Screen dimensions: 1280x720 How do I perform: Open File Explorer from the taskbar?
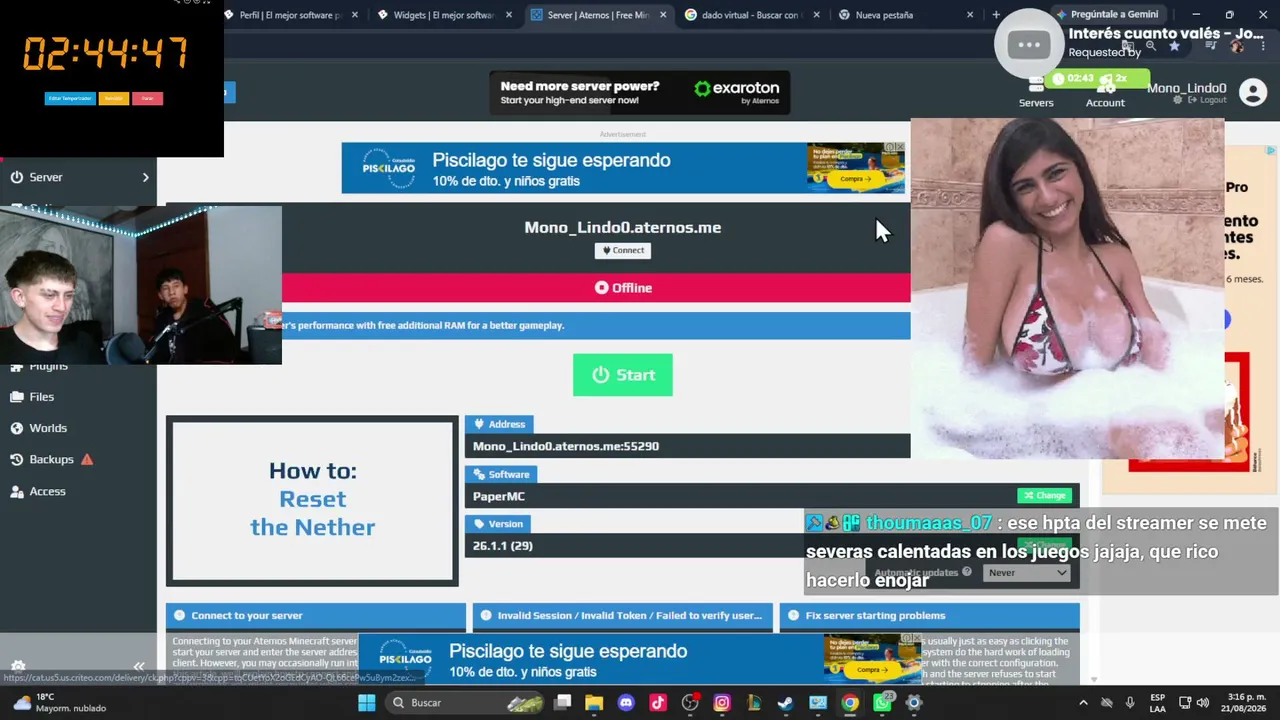594,703
